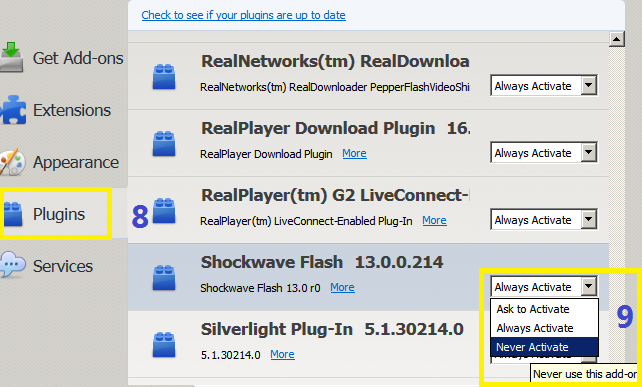Click the Shockwave Flash plugin icon
The height and width of the screenshot is (387, 642).
point(164,278)
